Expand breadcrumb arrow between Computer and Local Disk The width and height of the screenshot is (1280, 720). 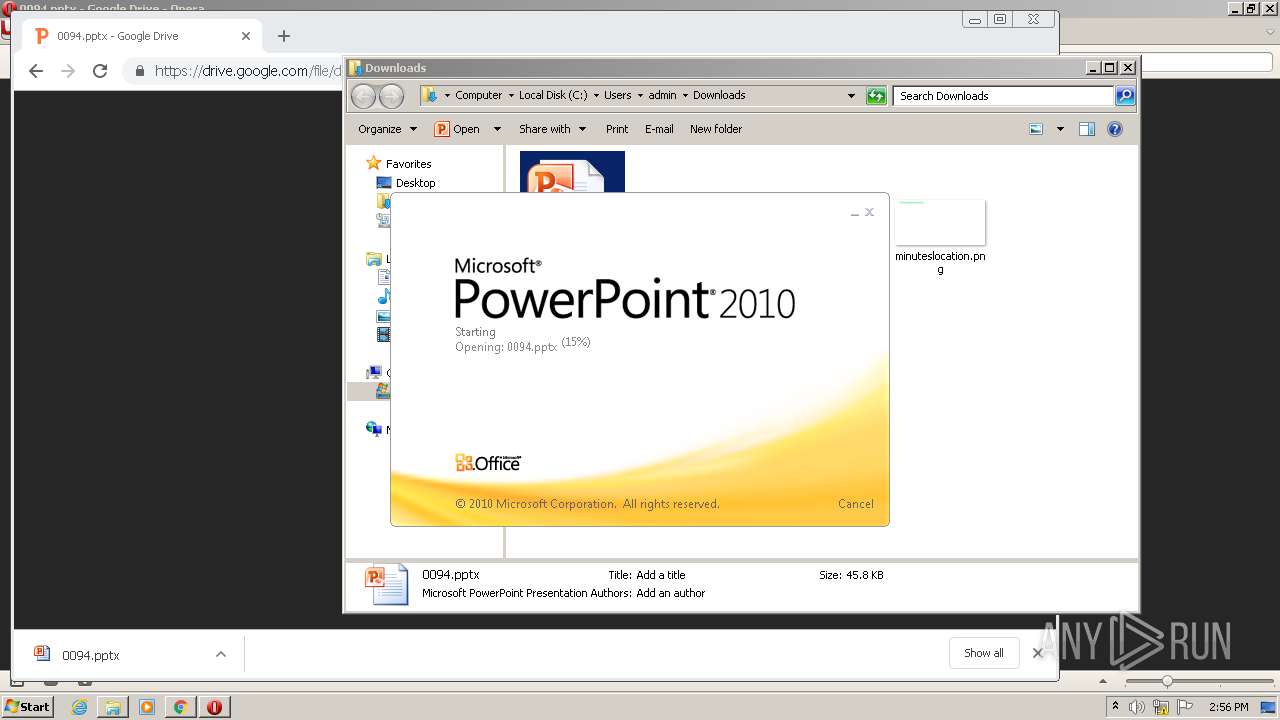[x=511, y=96]
